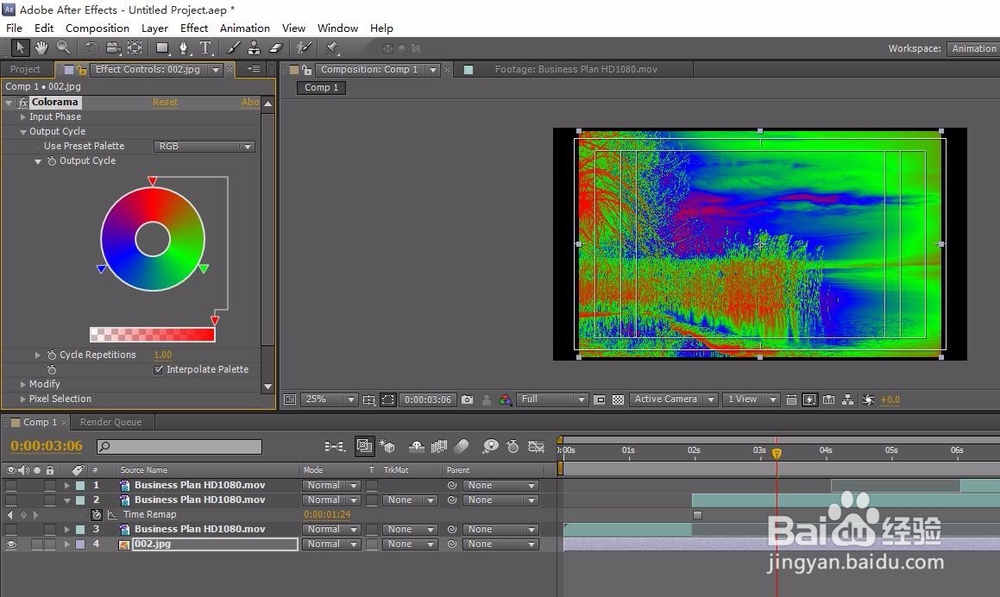This screenshot has width=1000, height=597.
Task: Toggle Cycle Repetitions stopwatch icon
Action: coord(52,355)
